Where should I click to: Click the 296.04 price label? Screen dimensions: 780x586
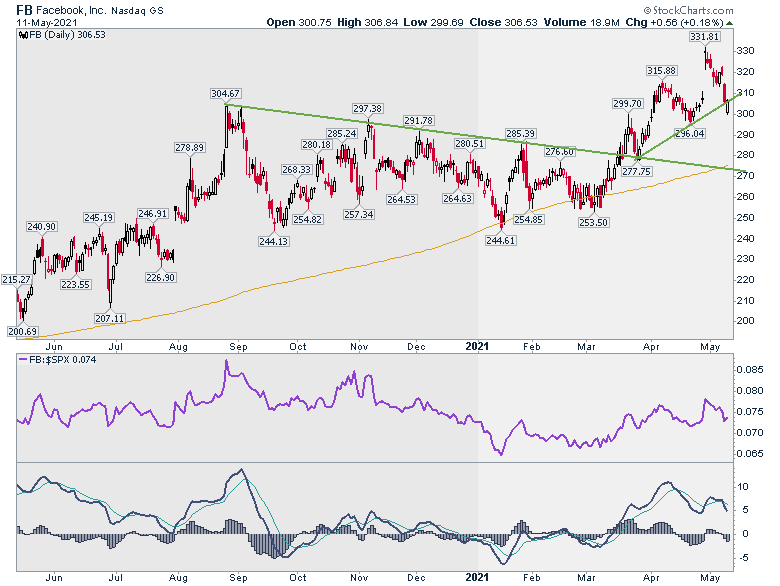689,133
